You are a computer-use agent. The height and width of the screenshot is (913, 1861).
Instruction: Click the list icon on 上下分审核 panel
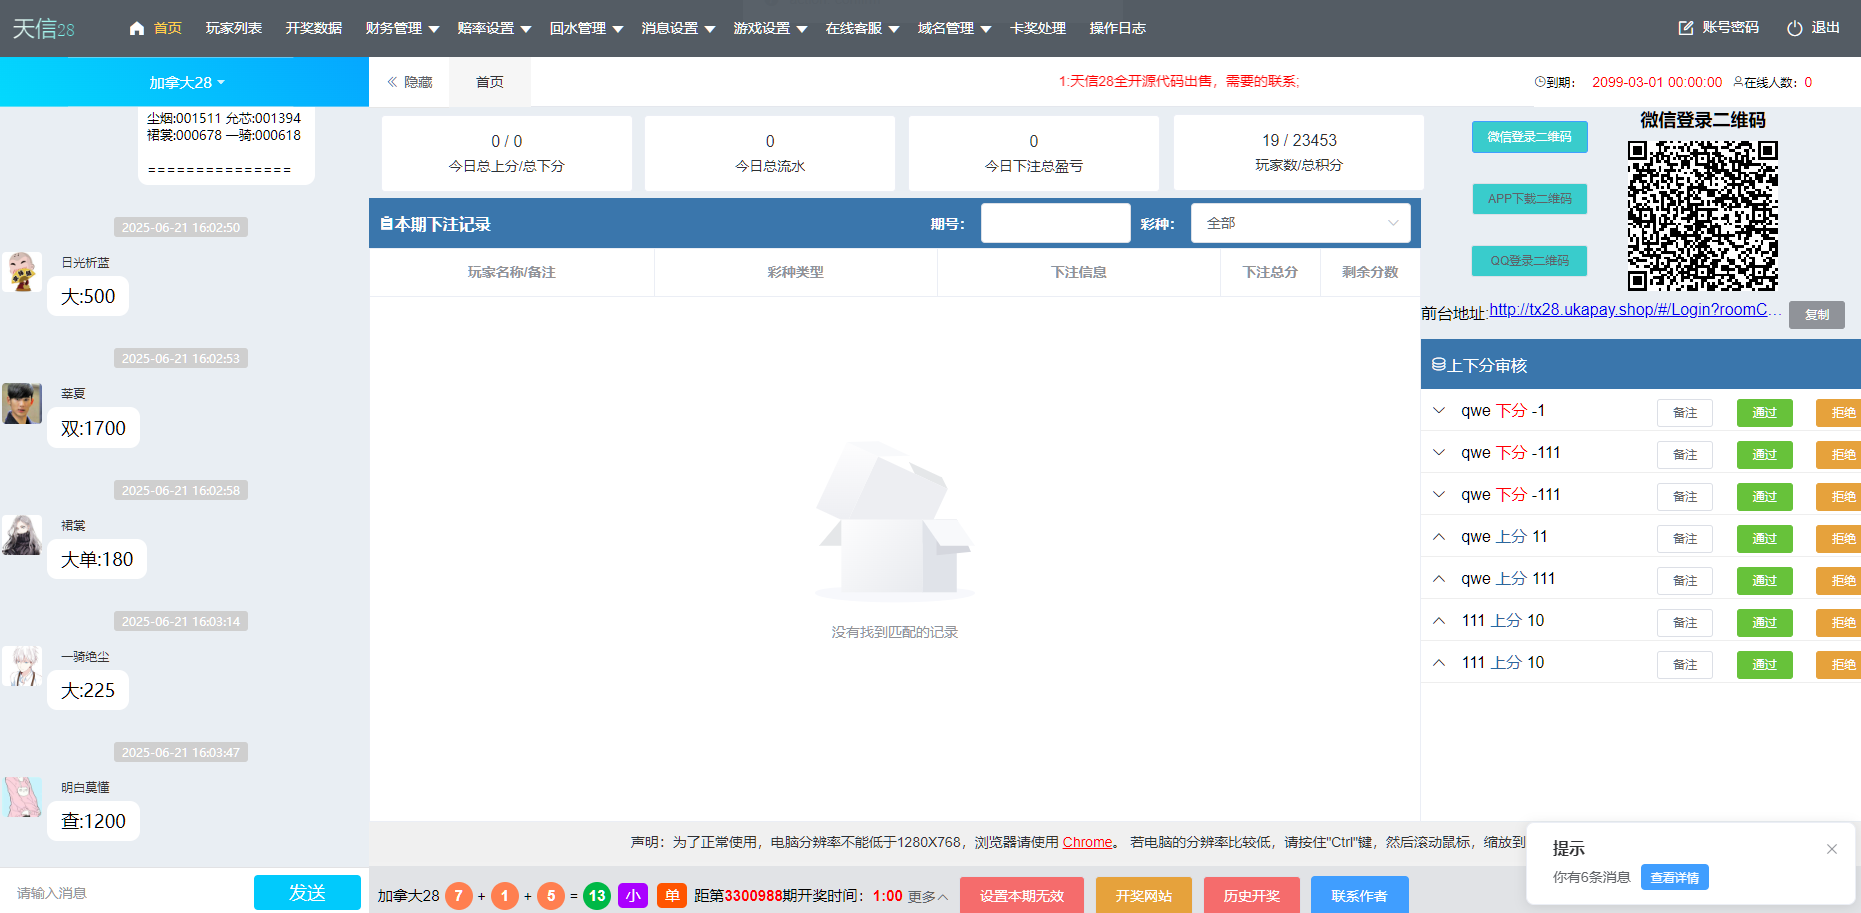point(1440,364)
